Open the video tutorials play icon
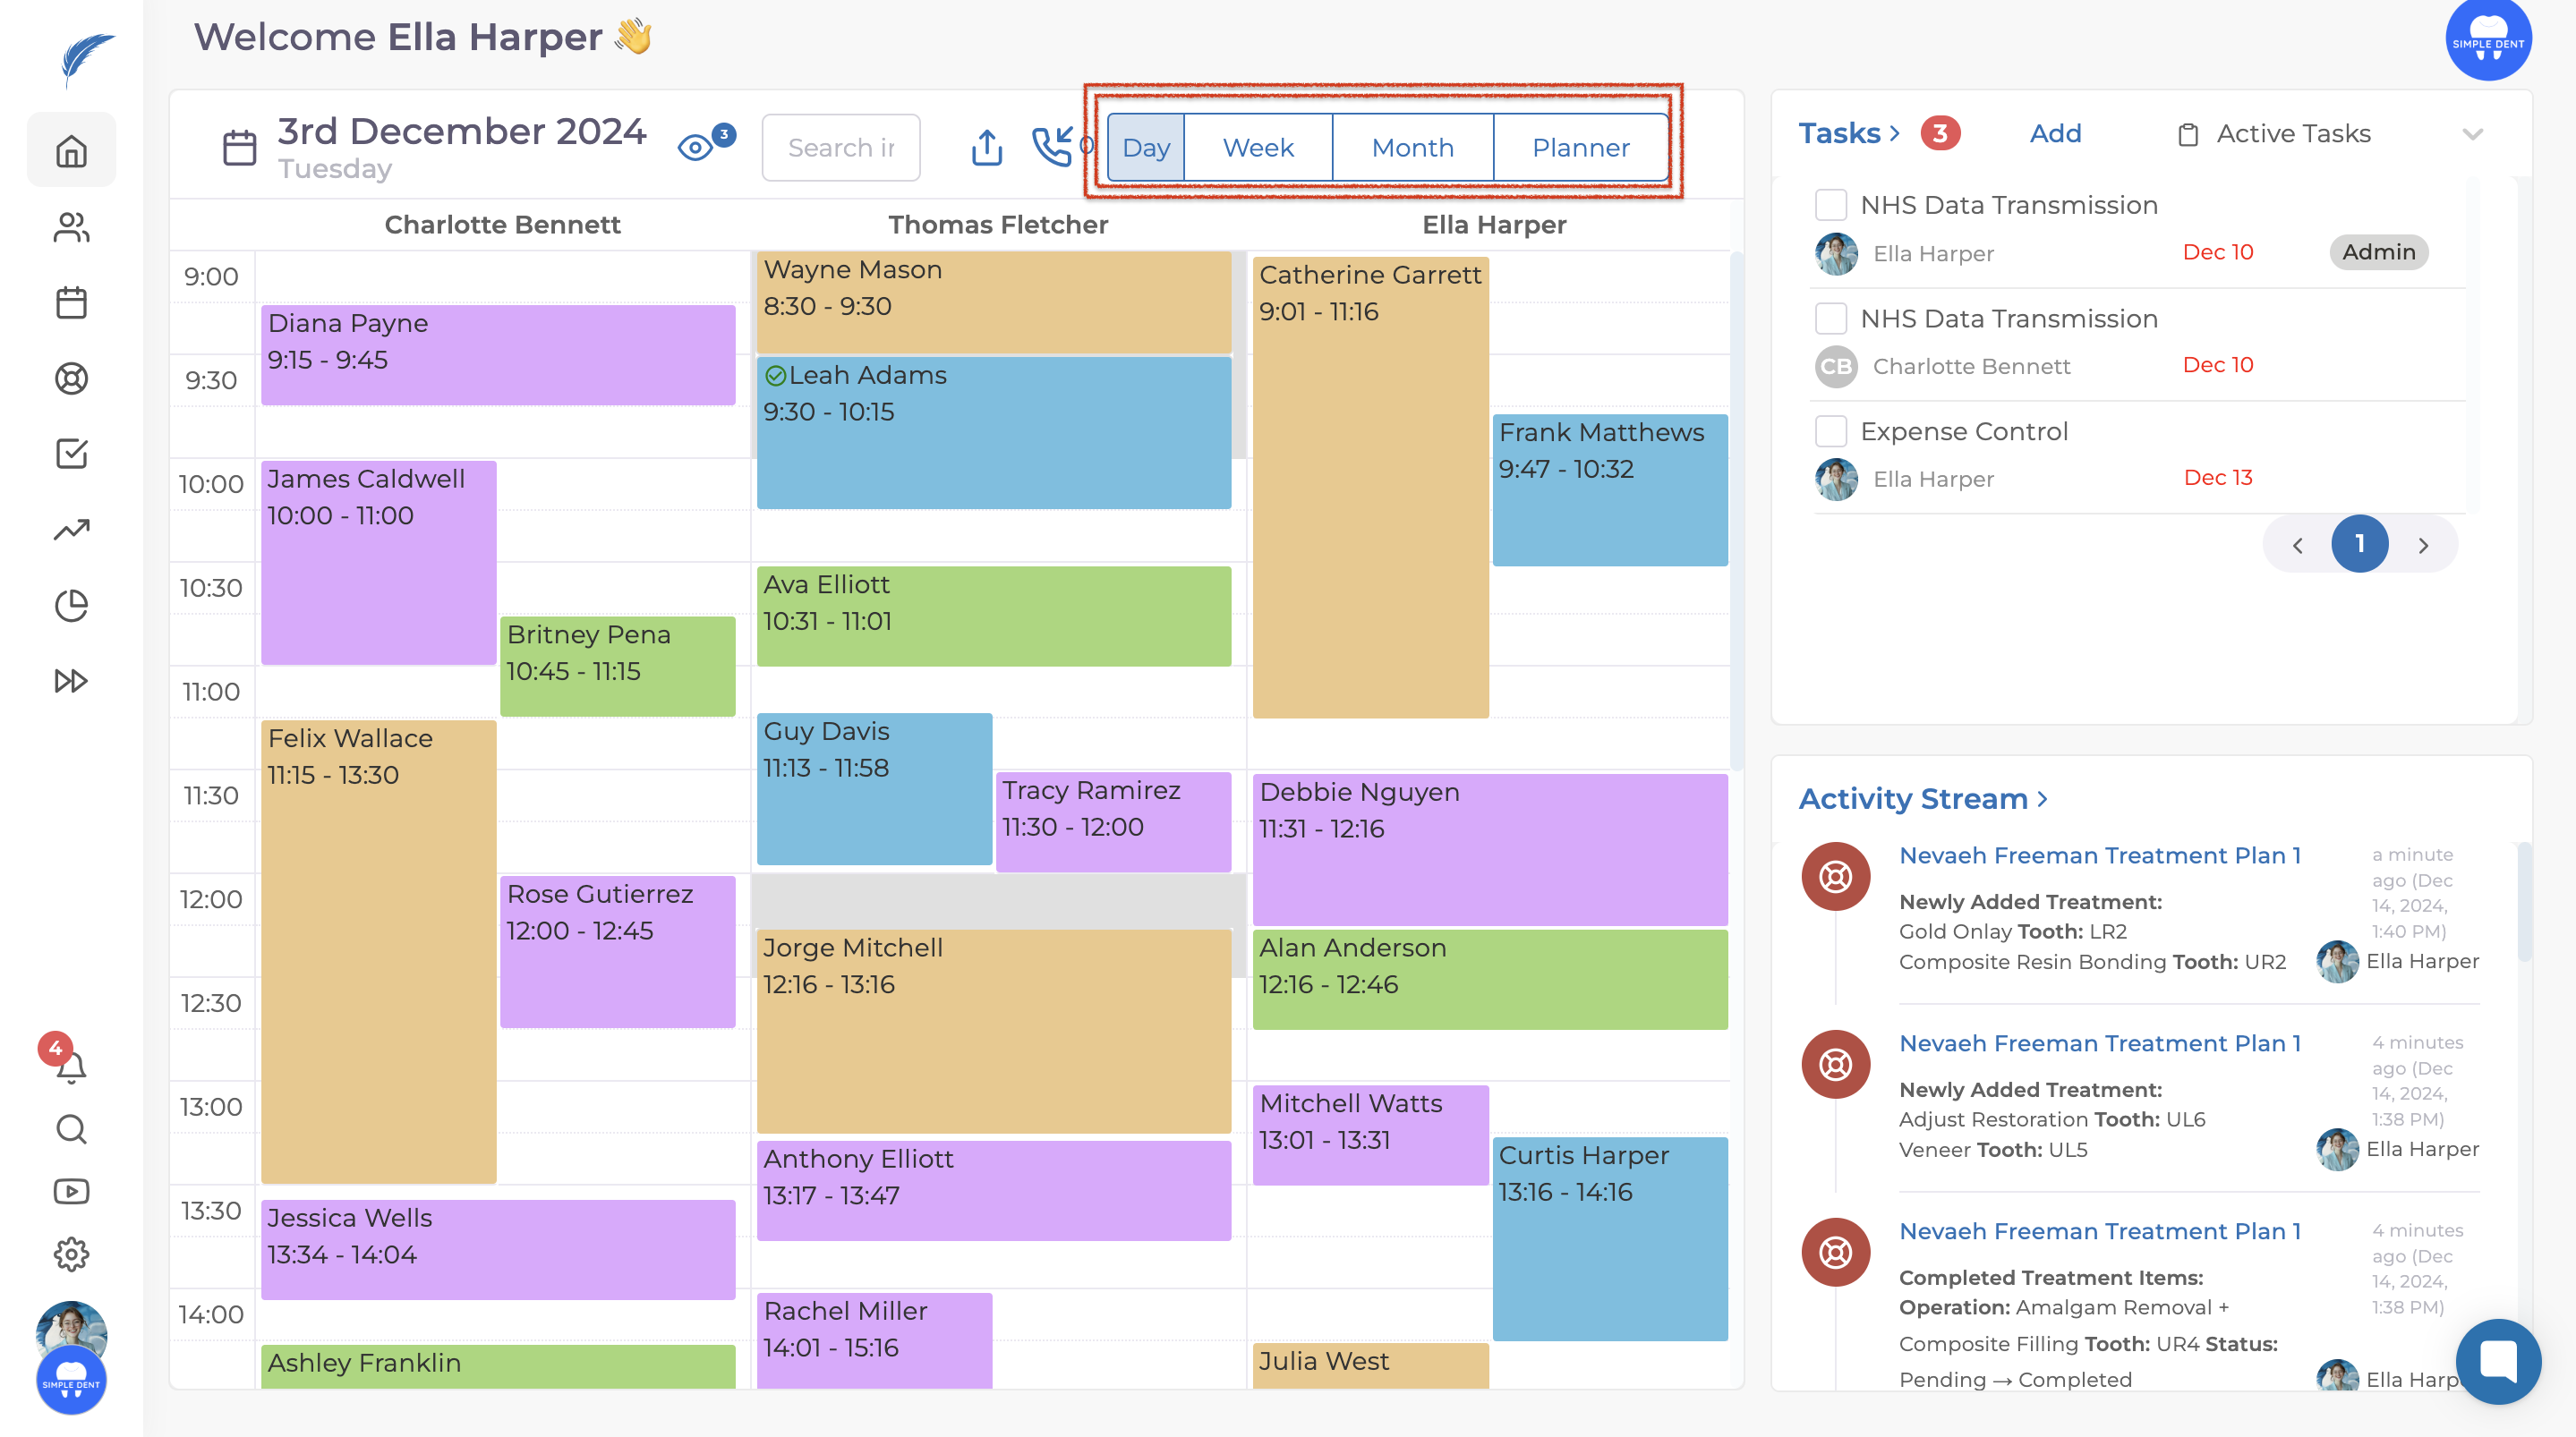This screenshot has width=2576, height=1437. click(x=71, y=1191)
